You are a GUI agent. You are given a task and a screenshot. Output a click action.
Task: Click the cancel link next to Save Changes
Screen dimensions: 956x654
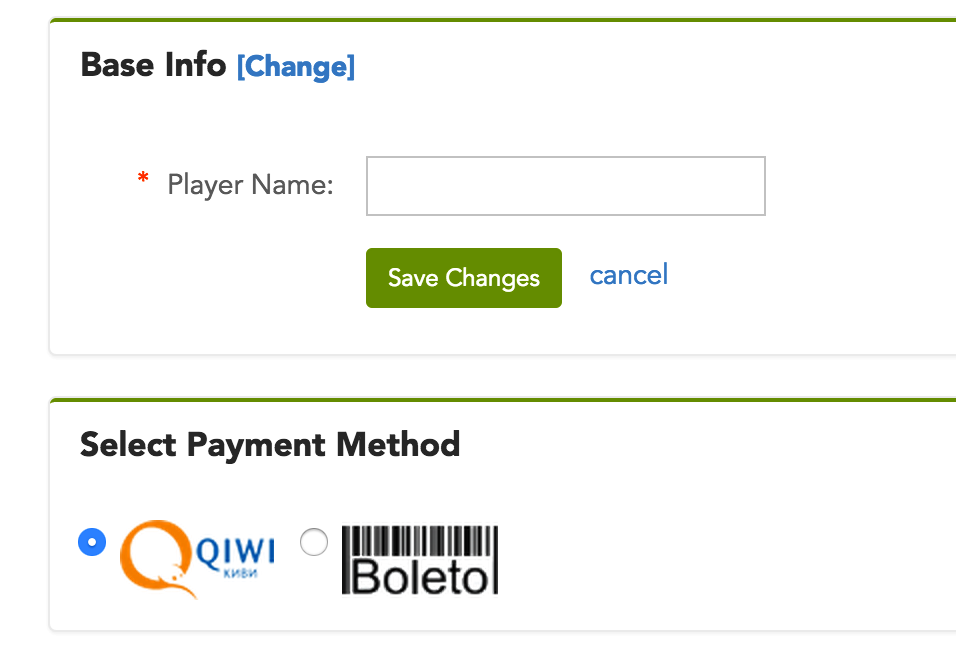pos(629,275)
